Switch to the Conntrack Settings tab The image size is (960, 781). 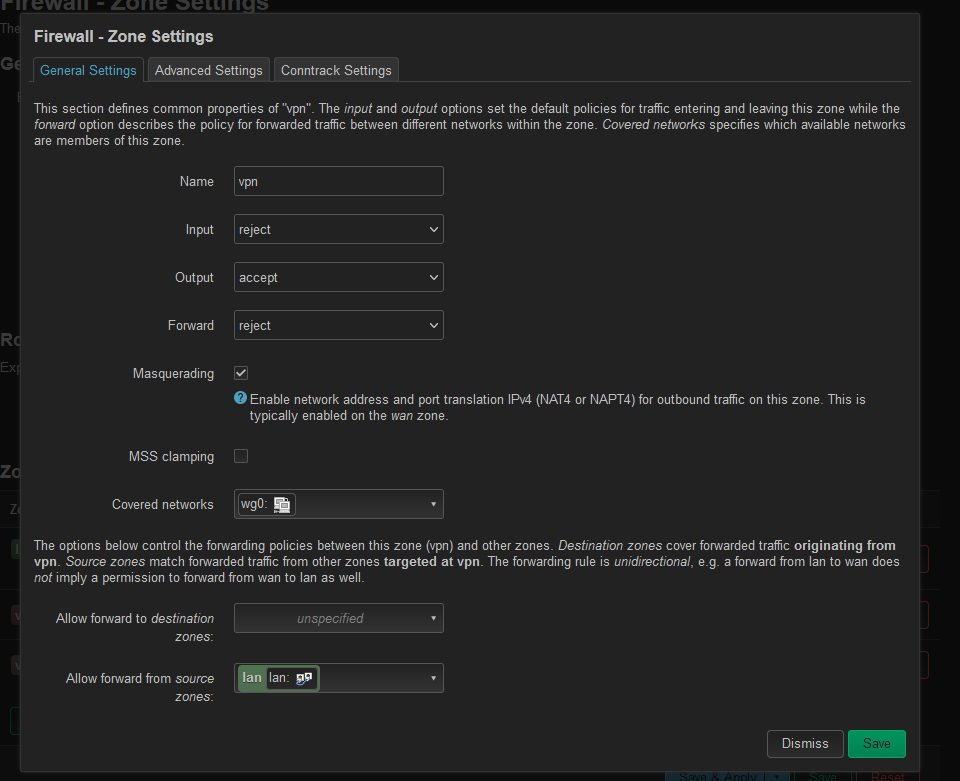tap(336, 70)
